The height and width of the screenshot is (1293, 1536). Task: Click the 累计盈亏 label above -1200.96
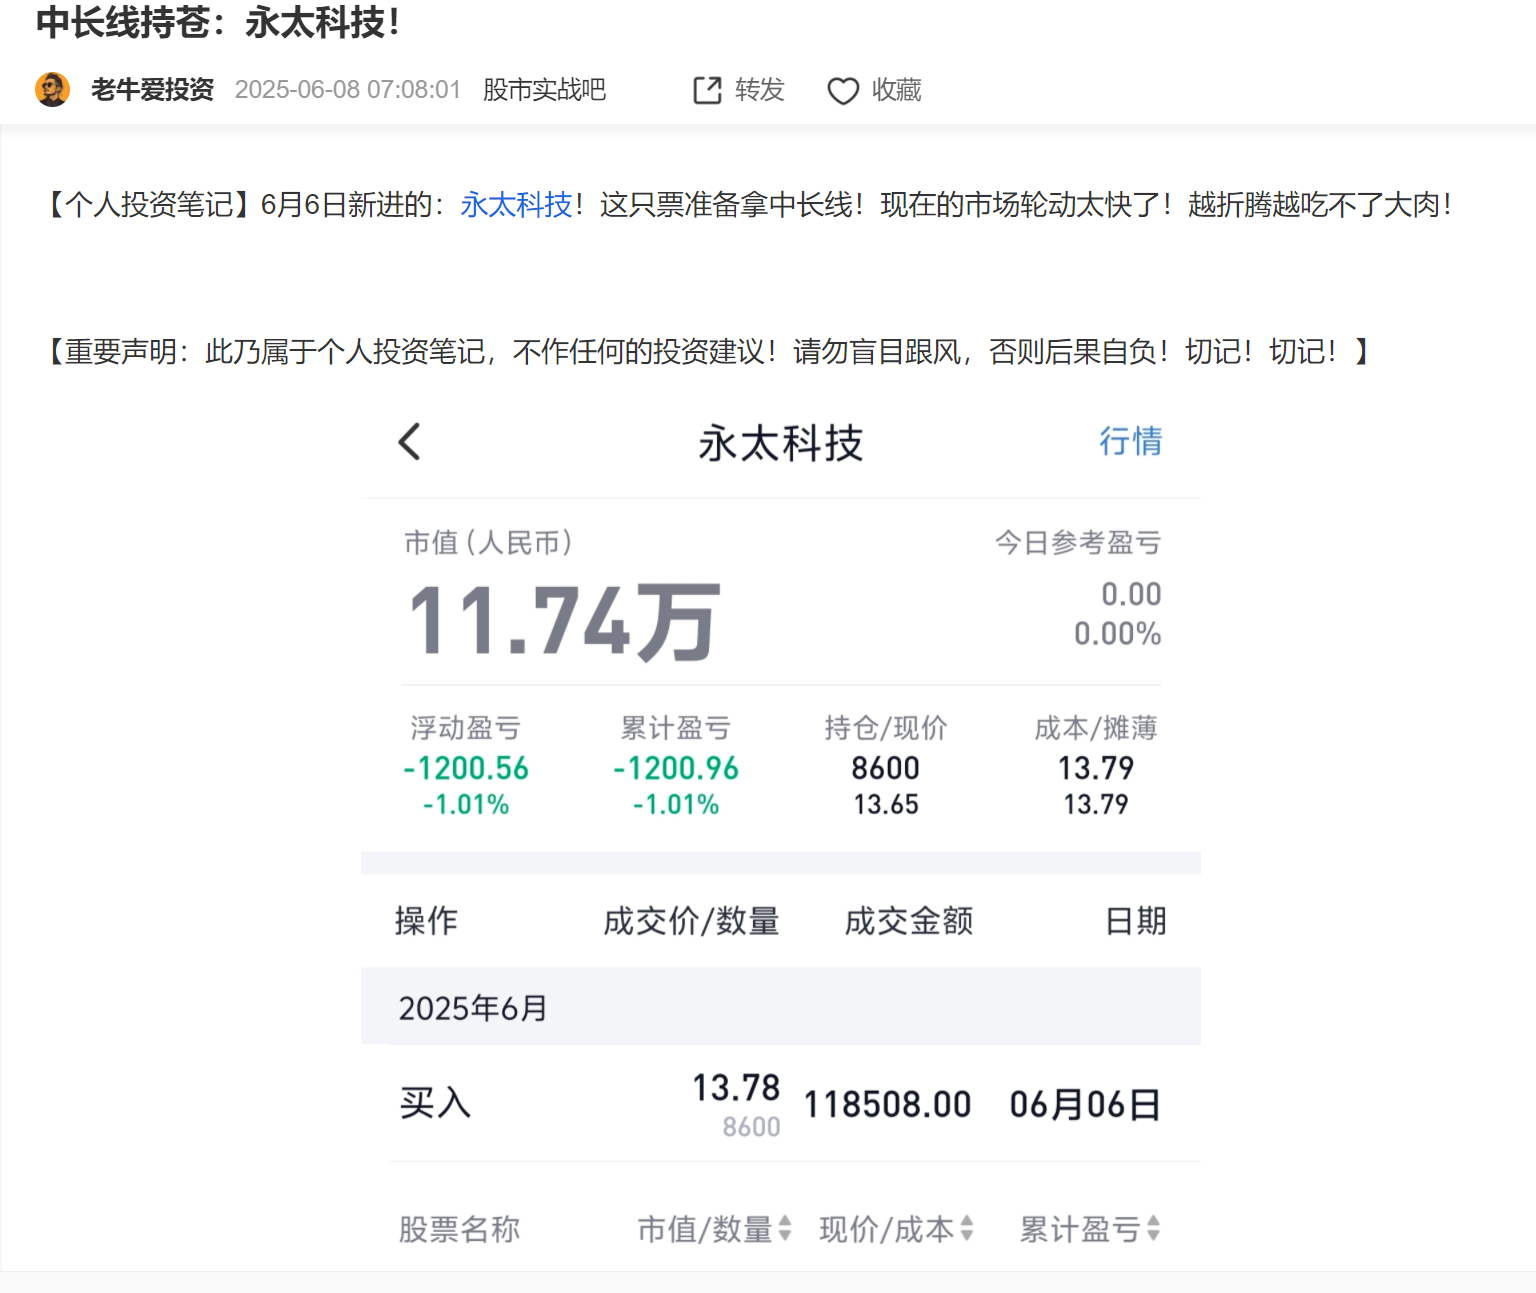click(676, 728)
